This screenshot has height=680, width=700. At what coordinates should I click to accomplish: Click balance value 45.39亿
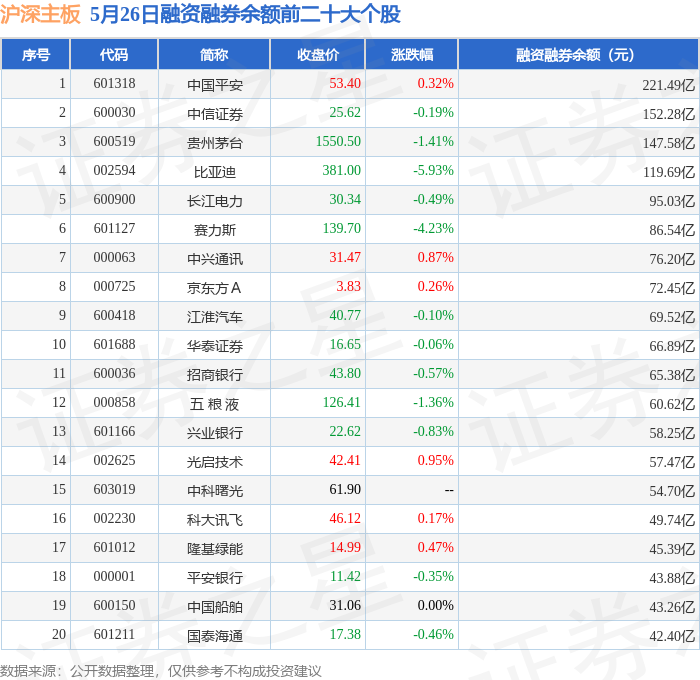(x=672, y=549)
